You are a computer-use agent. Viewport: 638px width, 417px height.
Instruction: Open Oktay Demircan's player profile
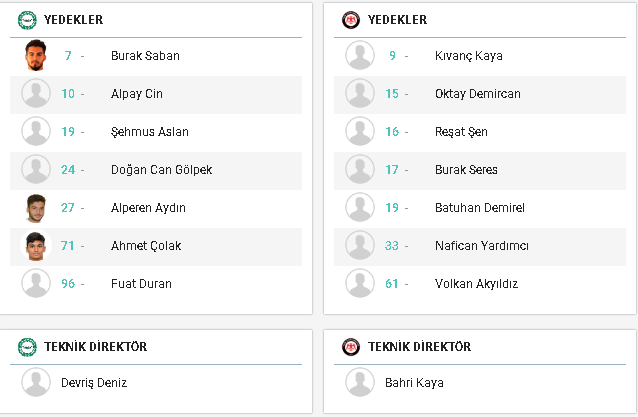tap(478, 94)
